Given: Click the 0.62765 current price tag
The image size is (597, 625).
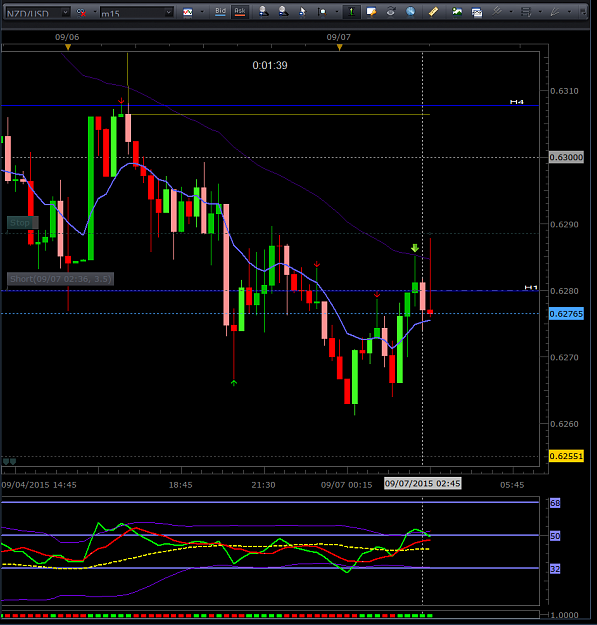Looking at the screenshot, I should point(566,314).
